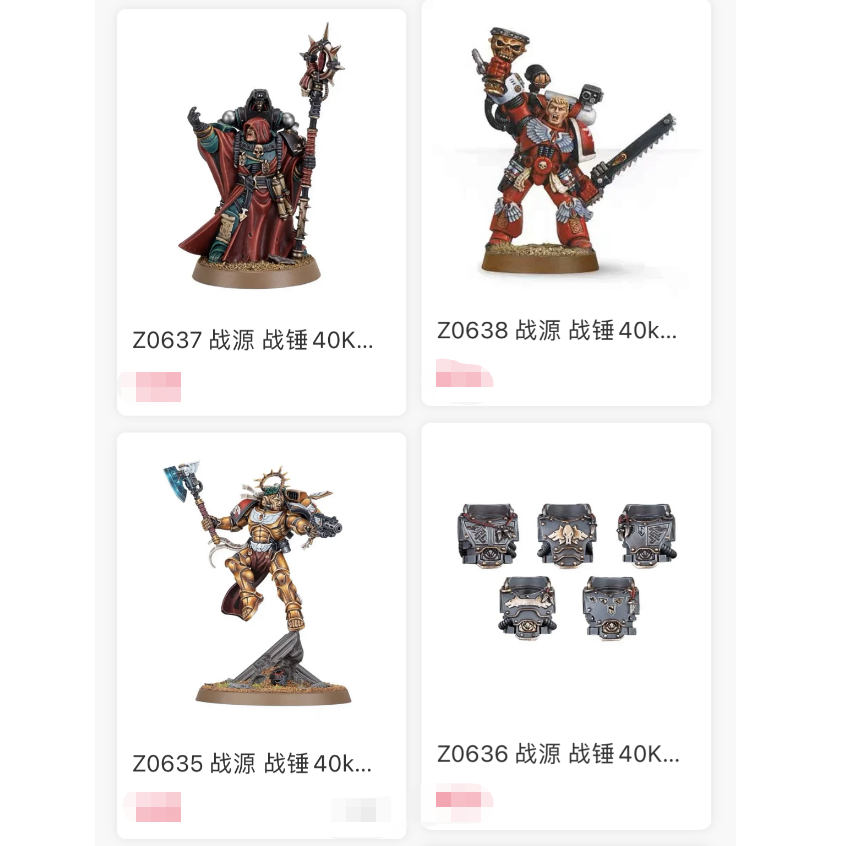Screen dimensions: 846x846
Task: Click the torso piece with winged skull emblem
Action: point(567,535)
